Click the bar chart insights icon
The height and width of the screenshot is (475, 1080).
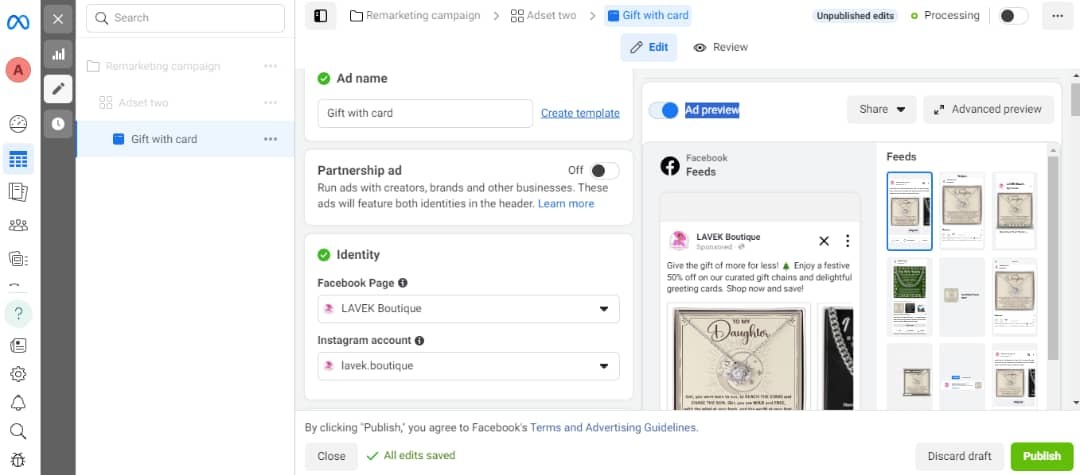[x=58, y=54]
